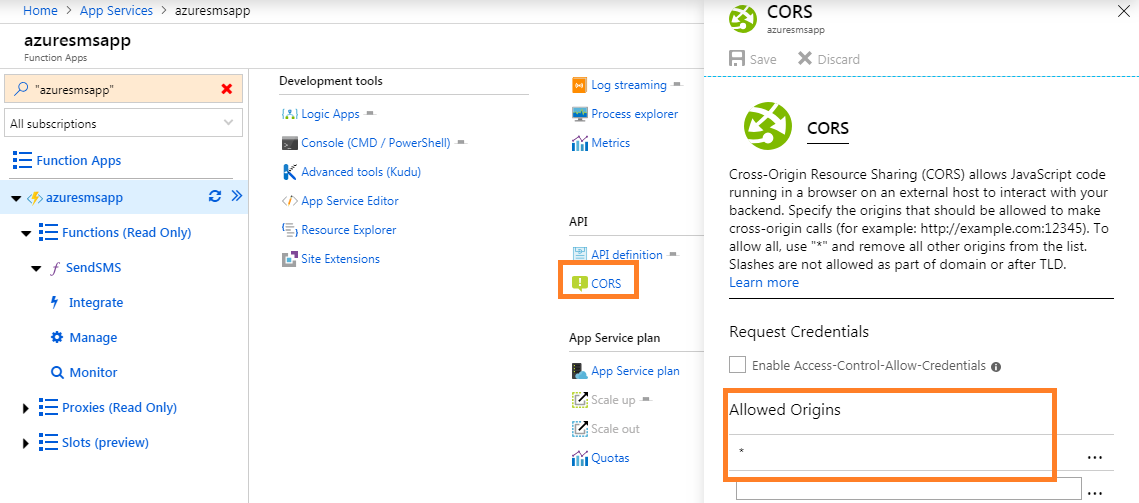The height and width of the screenshot is (503, 1139).
Task: Select Monitor under SendSMS
Action: pyautogui.click(x=93, y=372)
